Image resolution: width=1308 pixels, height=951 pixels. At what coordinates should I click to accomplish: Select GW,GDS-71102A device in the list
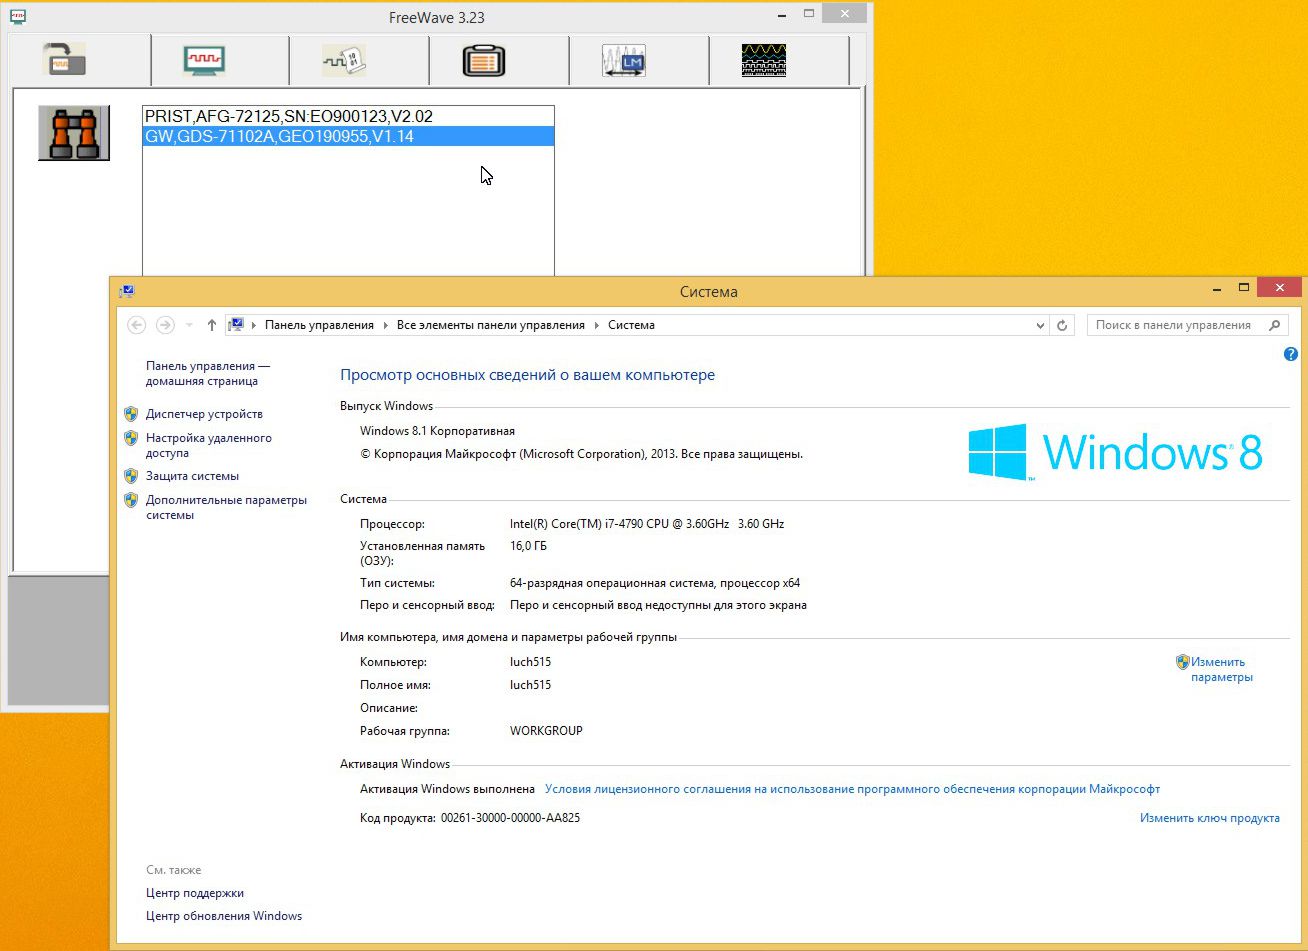point(348,136)
